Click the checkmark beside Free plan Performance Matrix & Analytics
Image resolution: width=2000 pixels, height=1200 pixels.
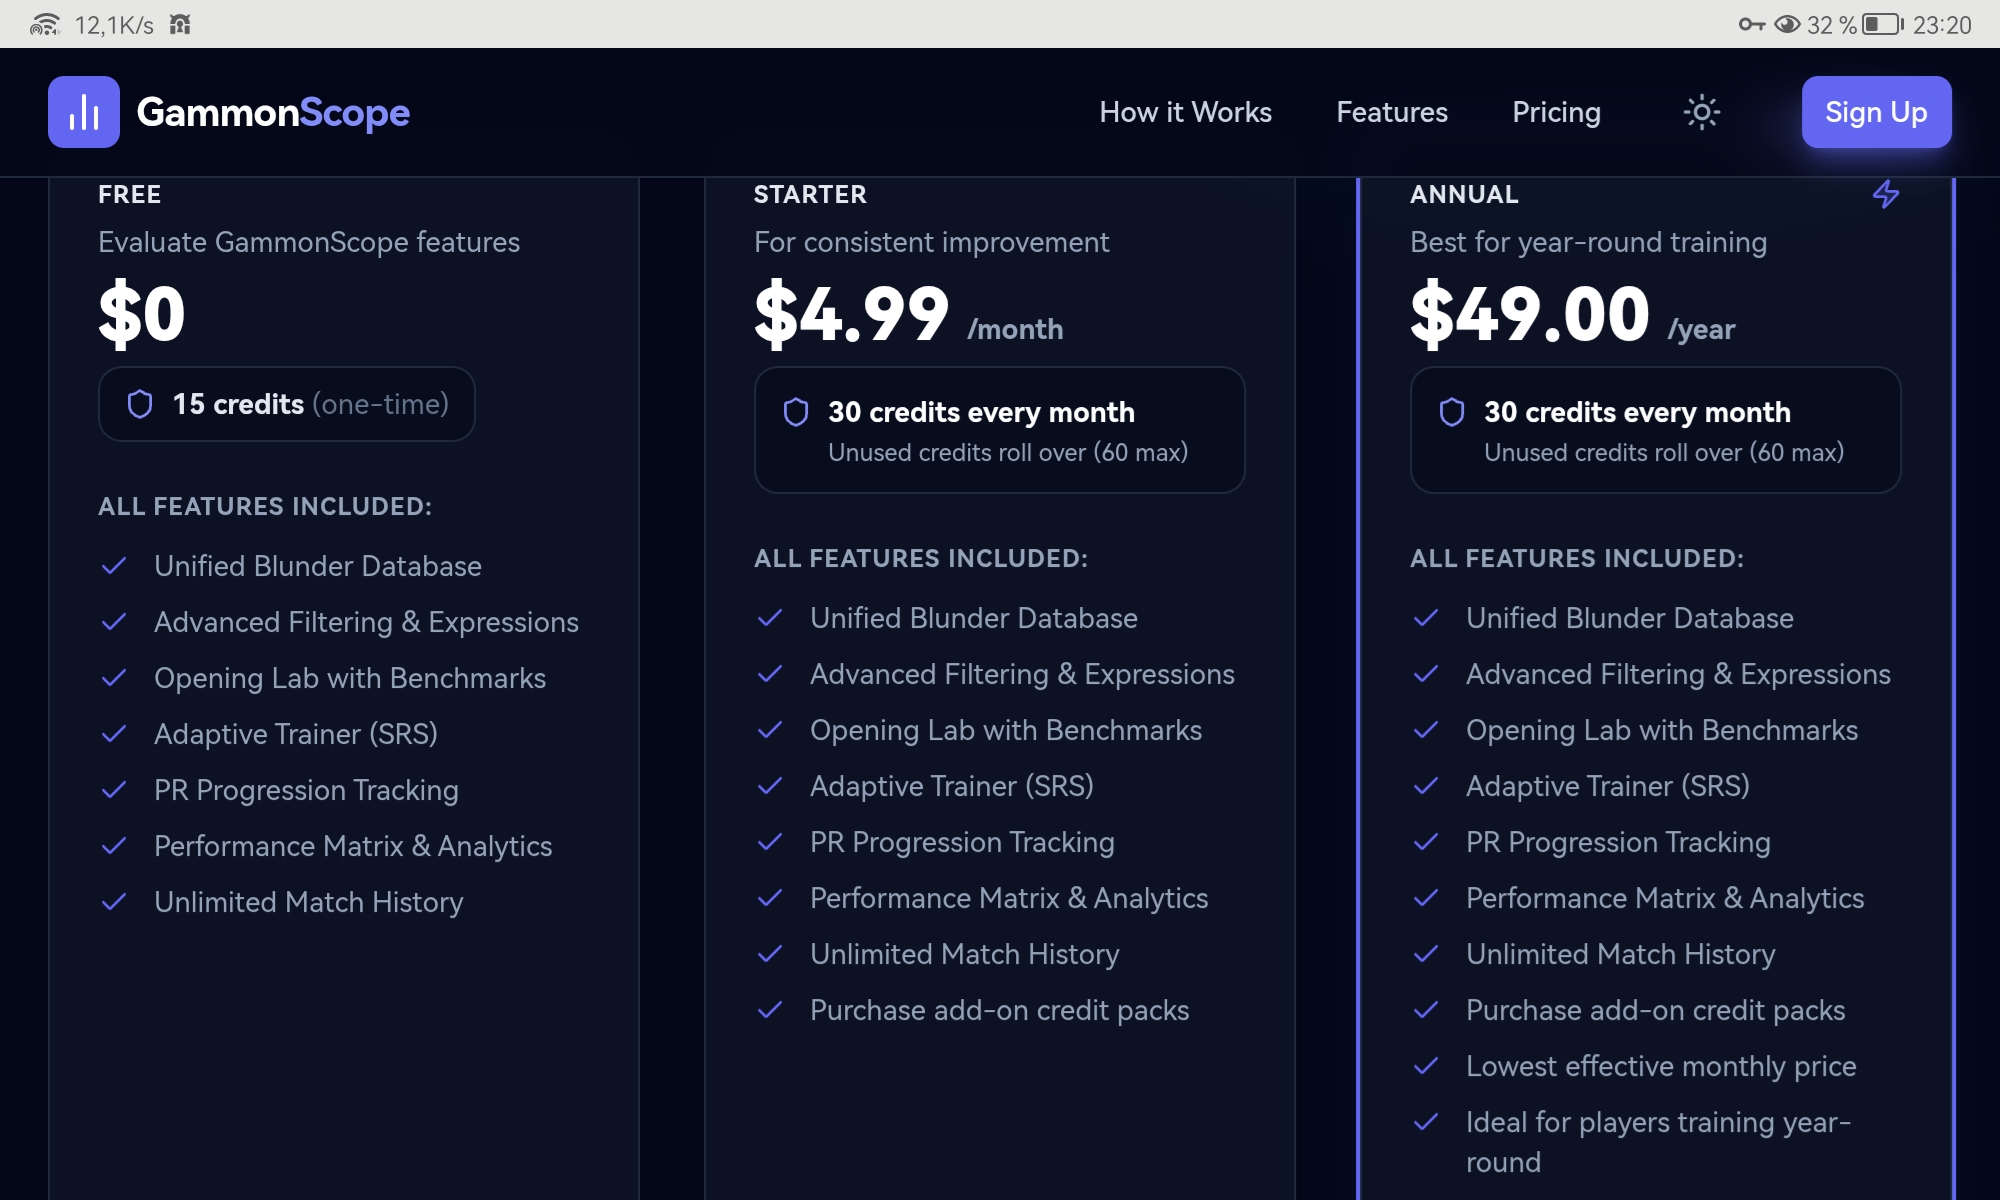[x=114, y=846]
